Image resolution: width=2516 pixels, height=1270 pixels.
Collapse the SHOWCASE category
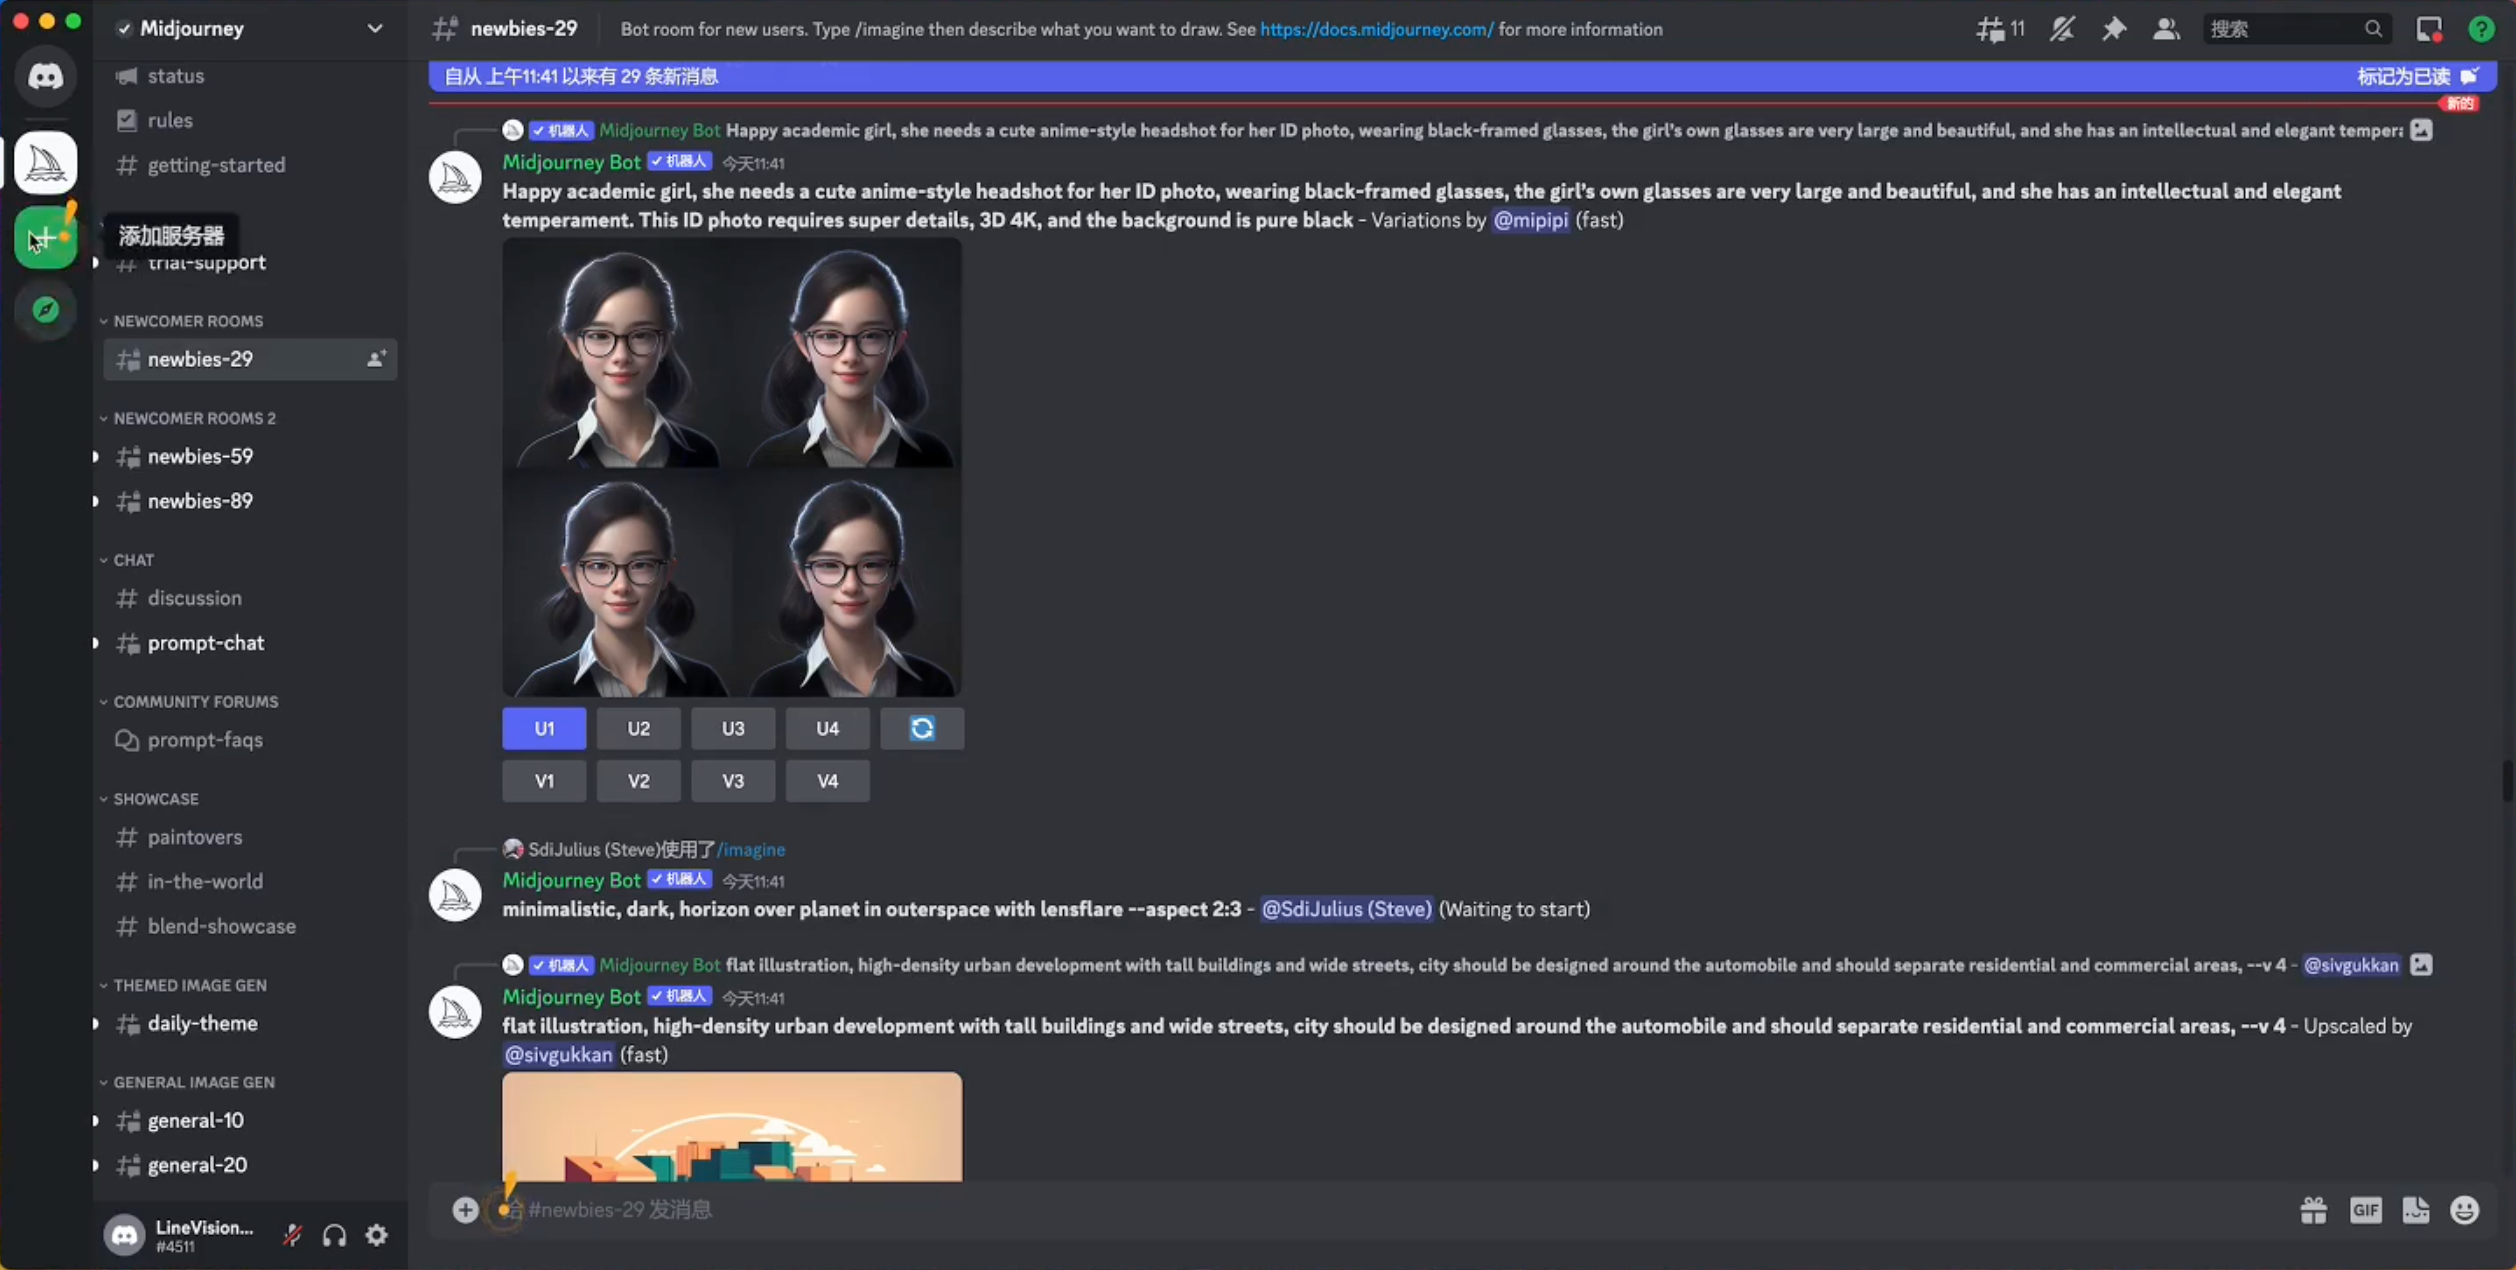[155, 799]
